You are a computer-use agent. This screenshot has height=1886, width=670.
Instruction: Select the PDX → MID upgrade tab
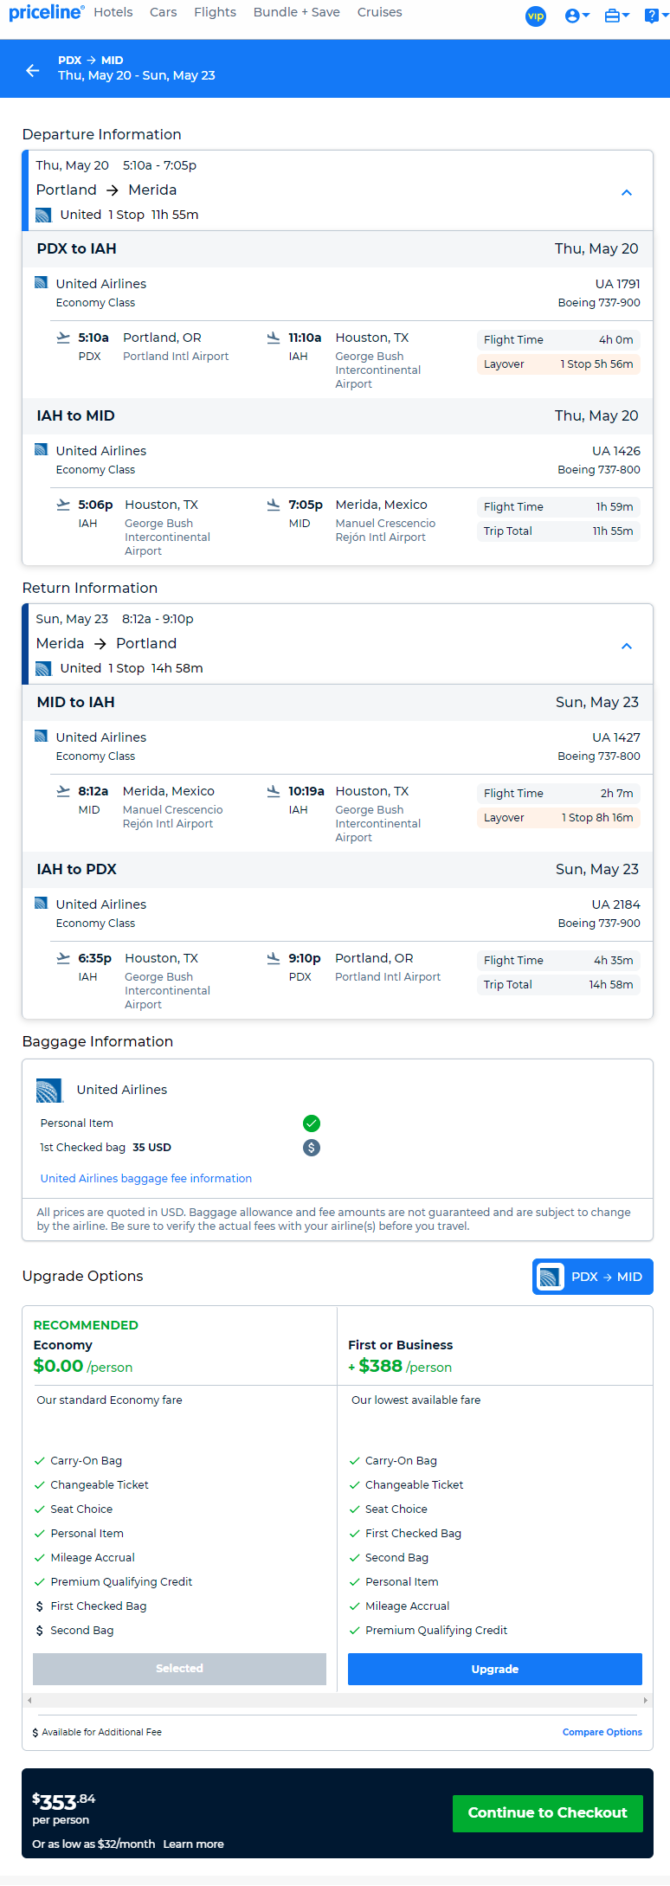pyautogui.click(x=593, y=1277)
